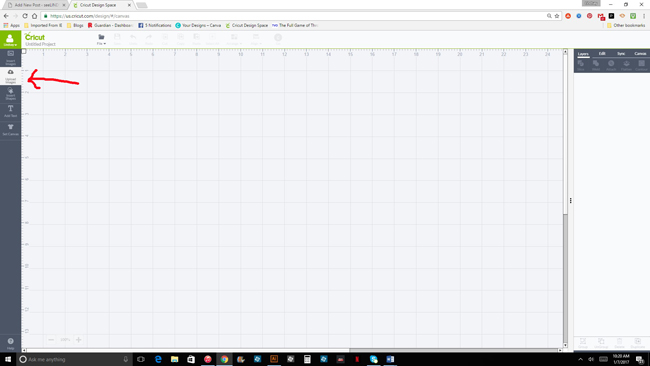Open the Canvas panel tab
Viewport: 650px width, 366px height.
640,53
